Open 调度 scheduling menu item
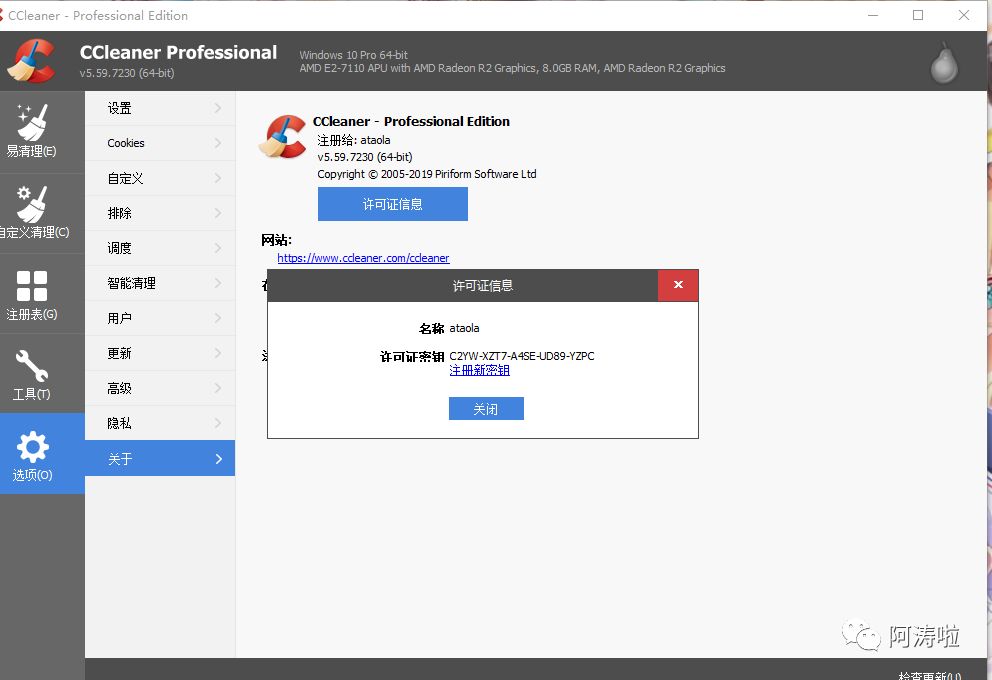The height and width of the screenshot is (680, 992). (160, 248)
